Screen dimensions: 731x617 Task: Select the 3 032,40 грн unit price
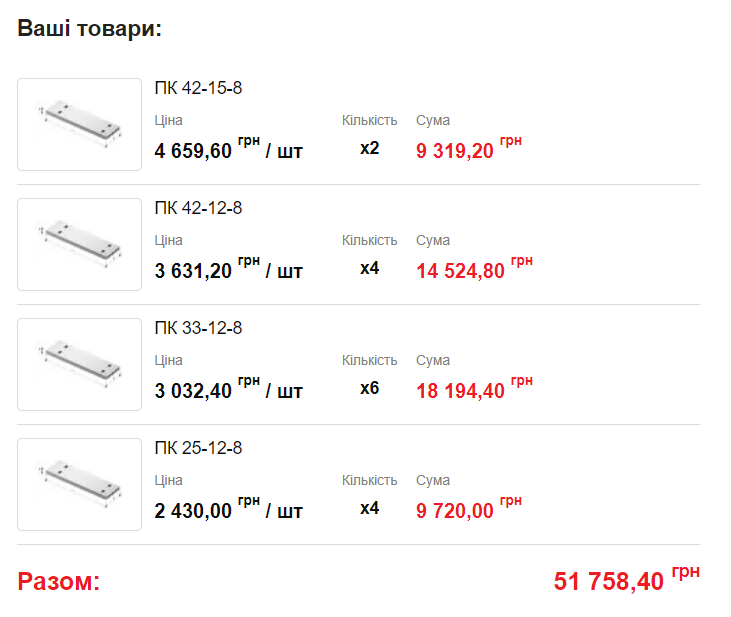(194, 391)
